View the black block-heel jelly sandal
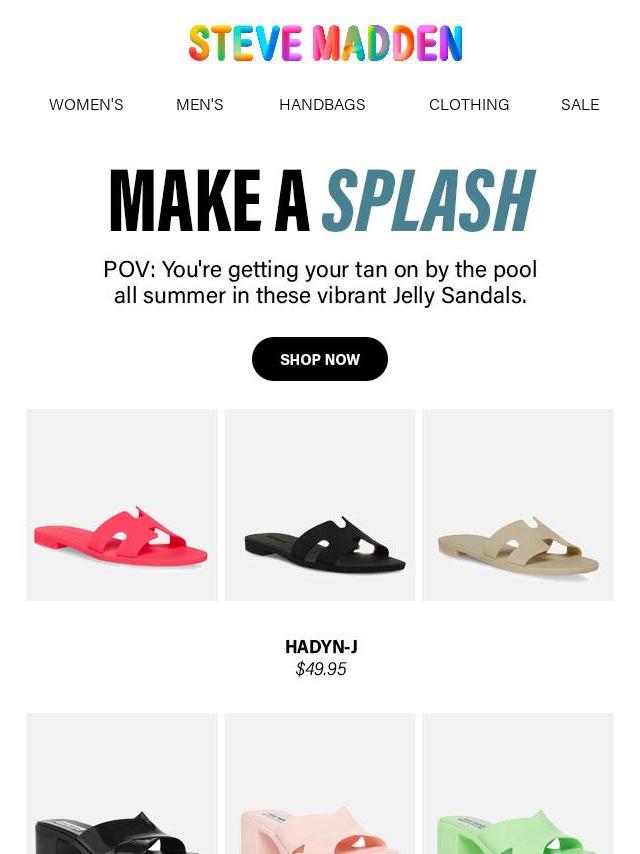This screenshot has width=640, height=854. click(x=121, y=783)
